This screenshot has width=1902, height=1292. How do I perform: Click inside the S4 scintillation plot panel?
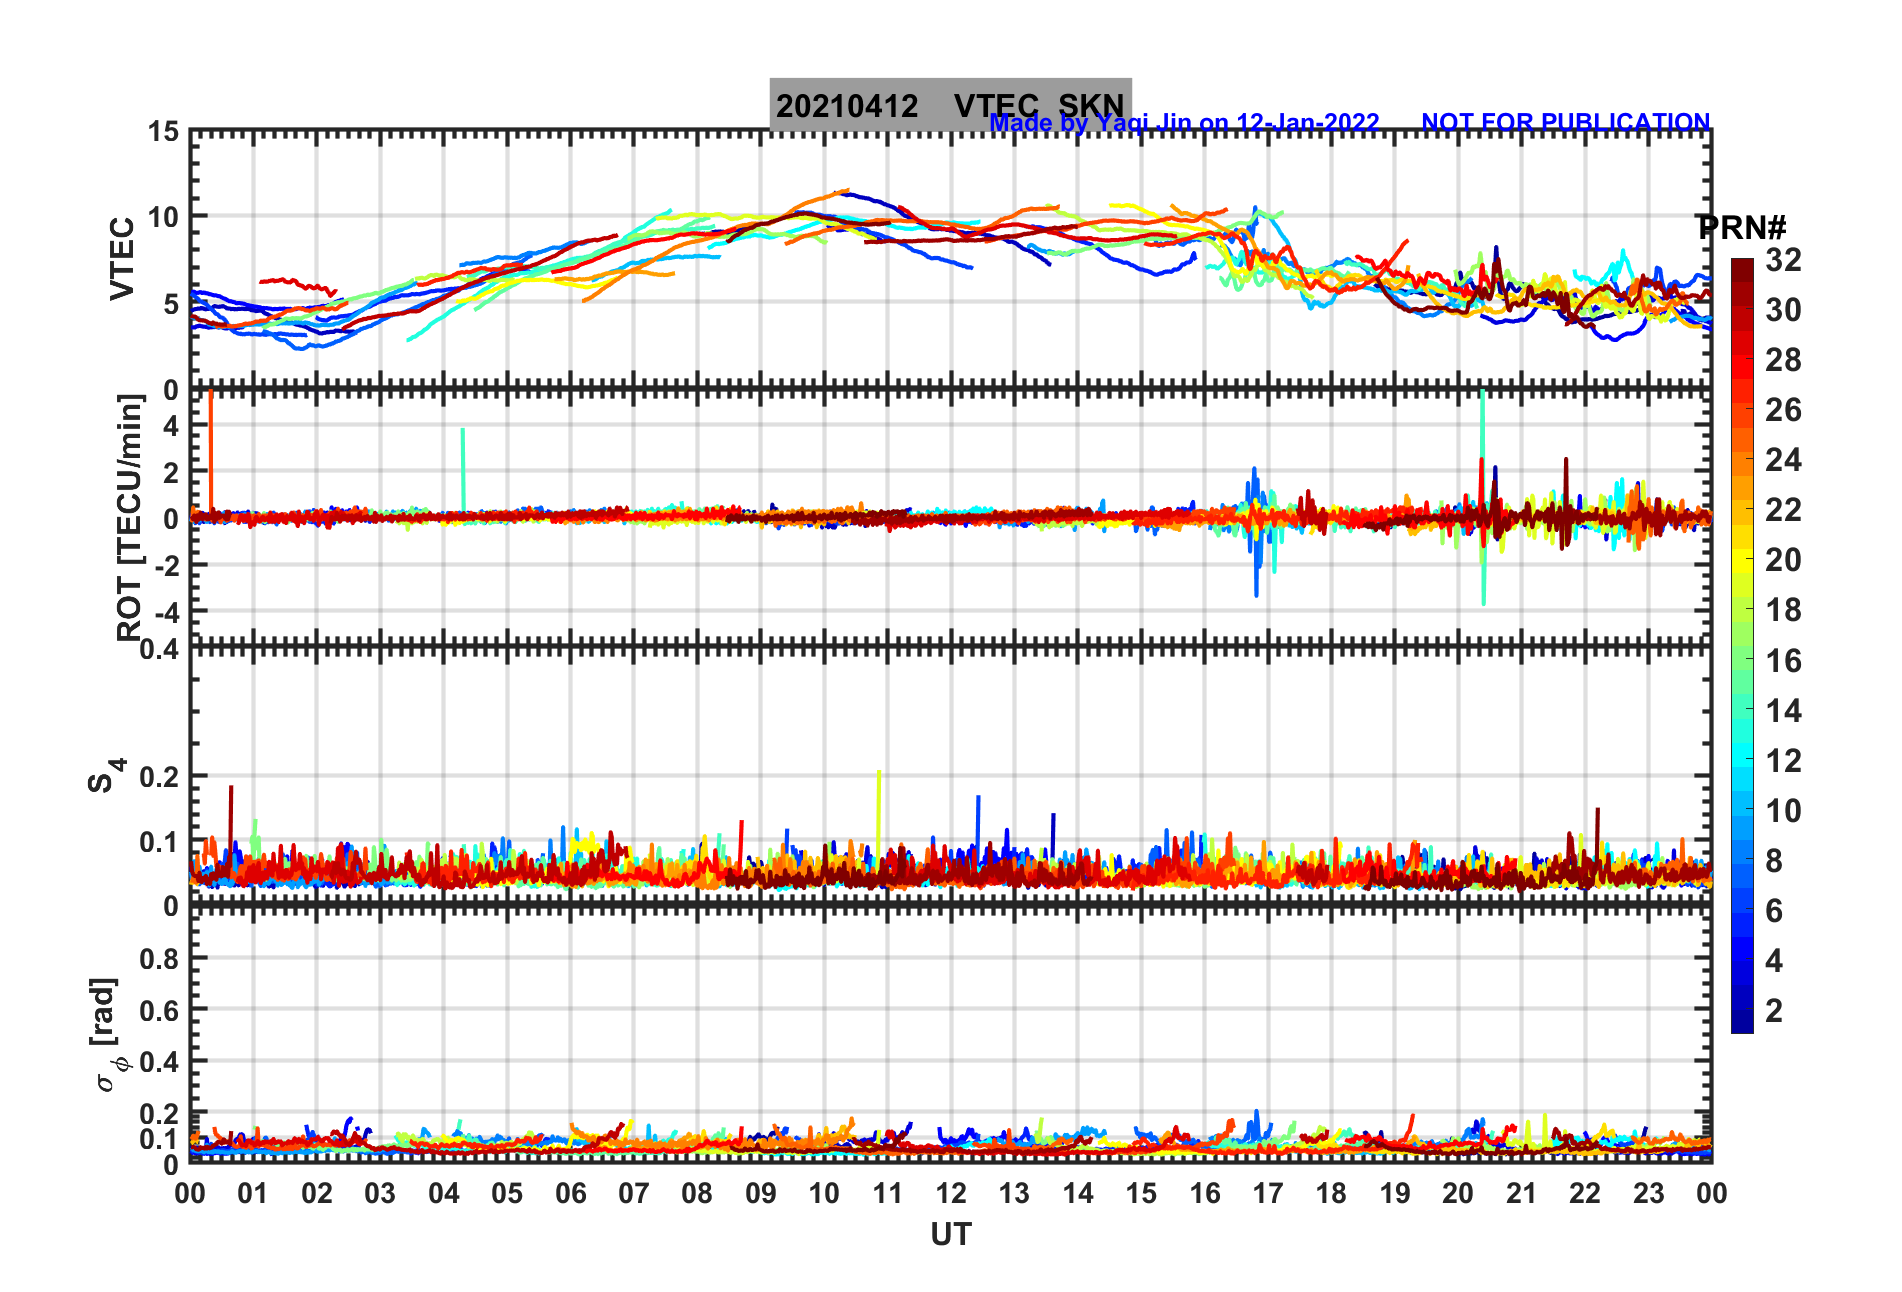click(x=951, y=777)
